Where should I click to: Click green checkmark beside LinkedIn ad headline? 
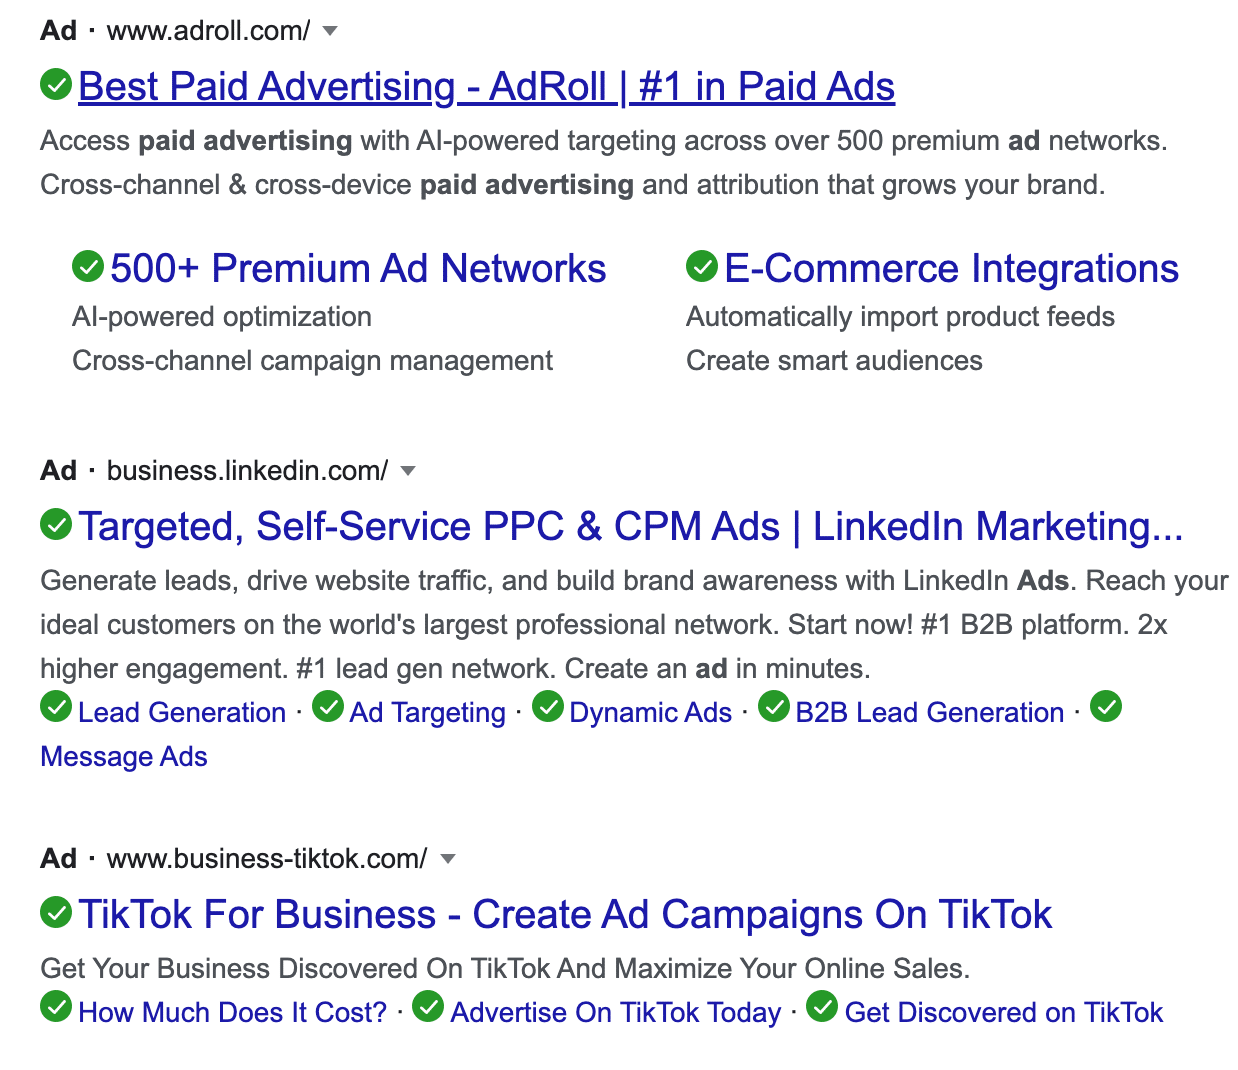click(x=56, y=524)
